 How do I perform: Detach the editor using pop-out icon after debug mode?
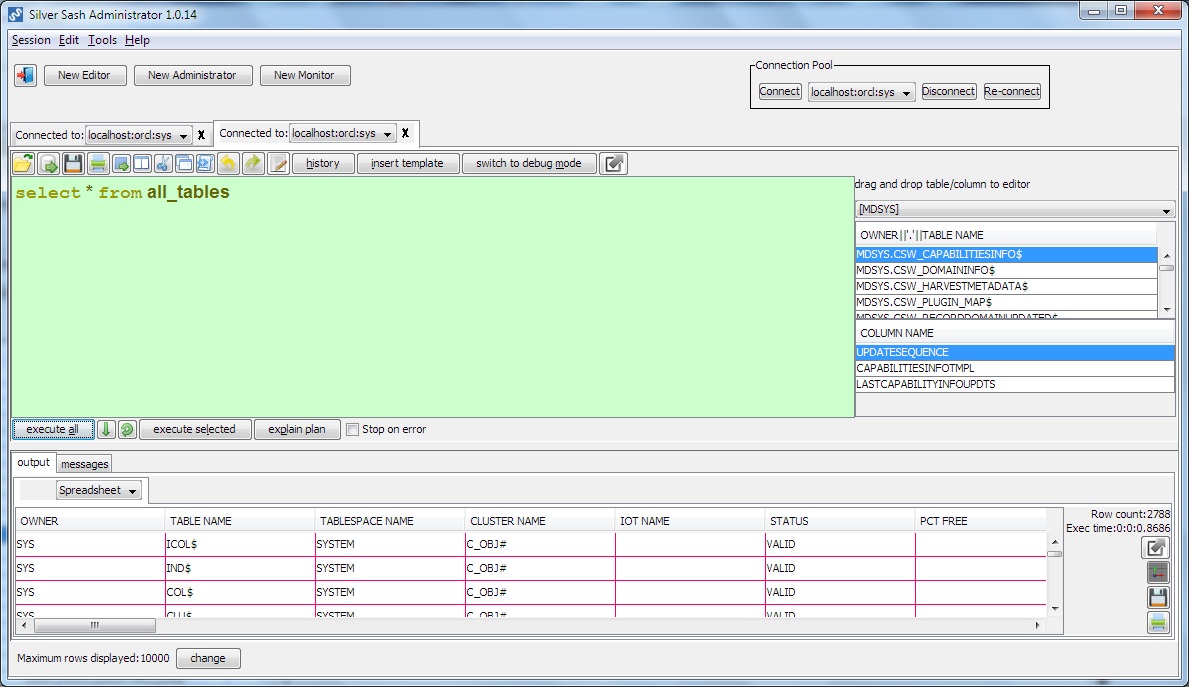613,163
